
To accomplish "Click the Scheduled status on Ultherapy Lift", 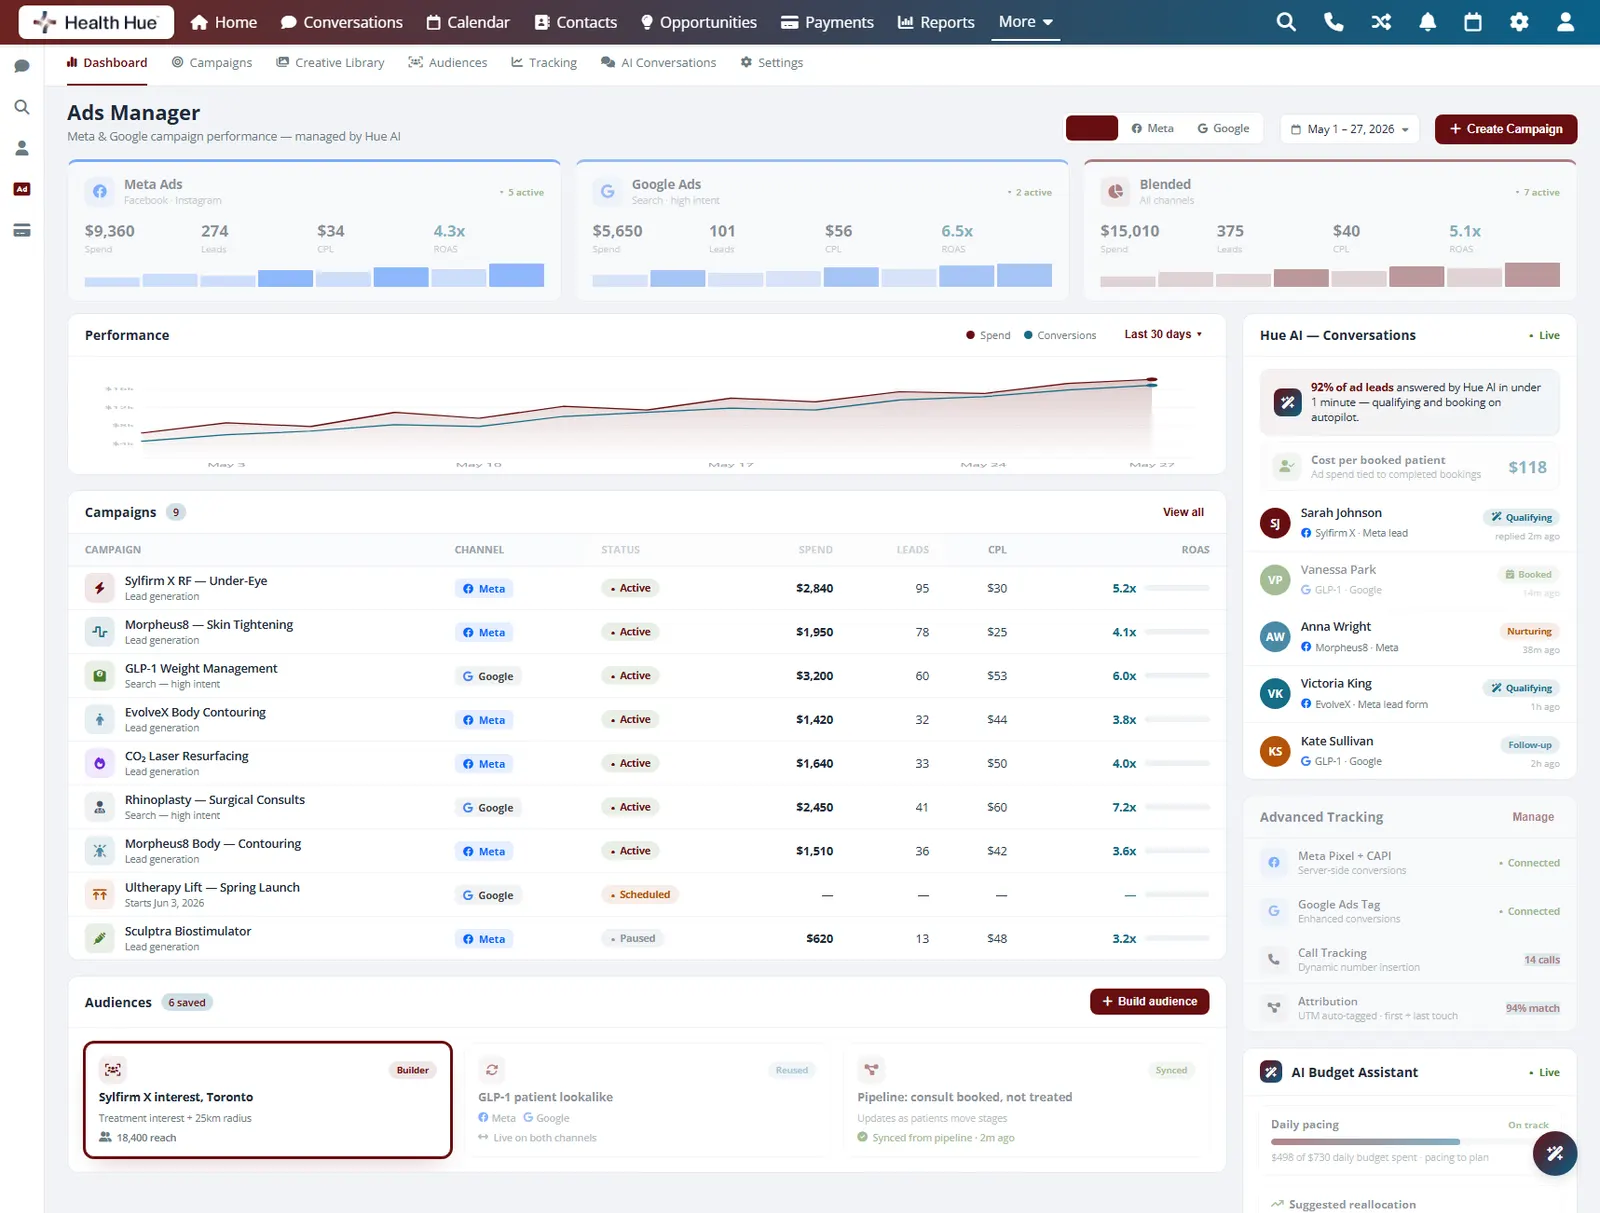I will [640, 895].
